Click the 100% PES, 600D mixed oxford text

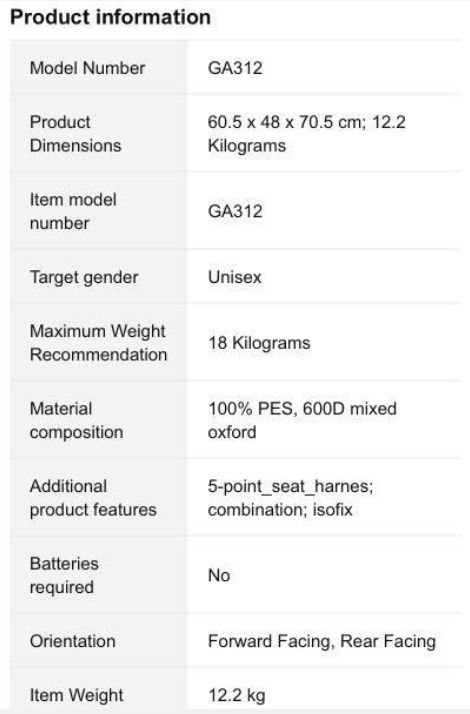[x=302, y=420]
